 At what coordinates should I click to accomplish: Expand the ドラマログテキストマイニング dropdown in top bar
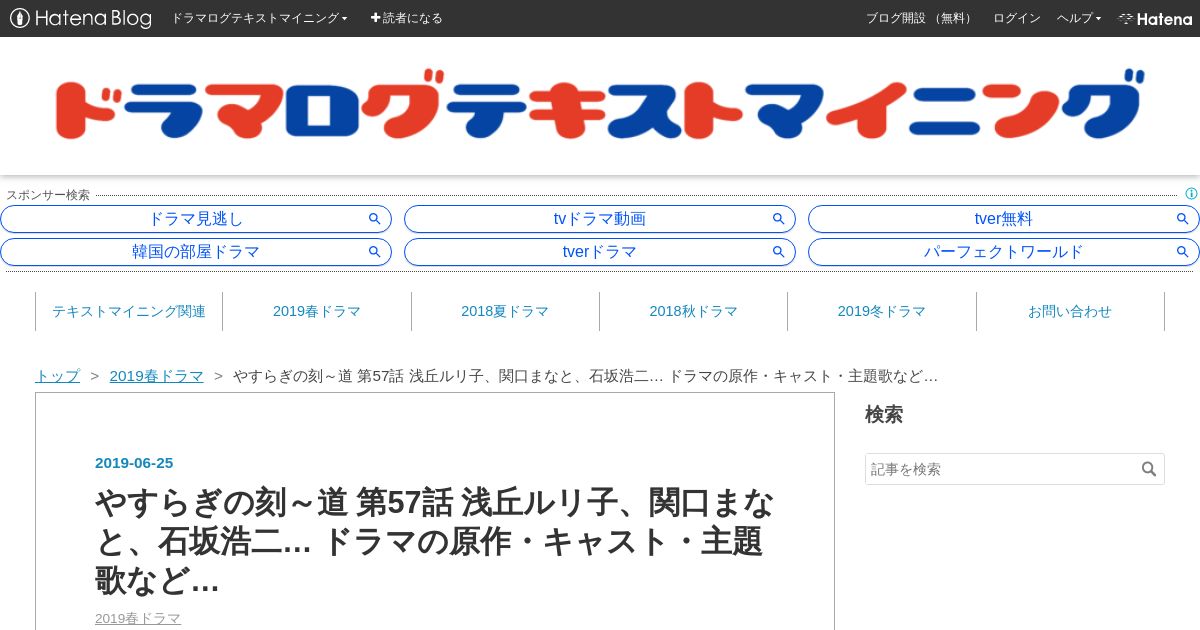(x=259, y=18)
